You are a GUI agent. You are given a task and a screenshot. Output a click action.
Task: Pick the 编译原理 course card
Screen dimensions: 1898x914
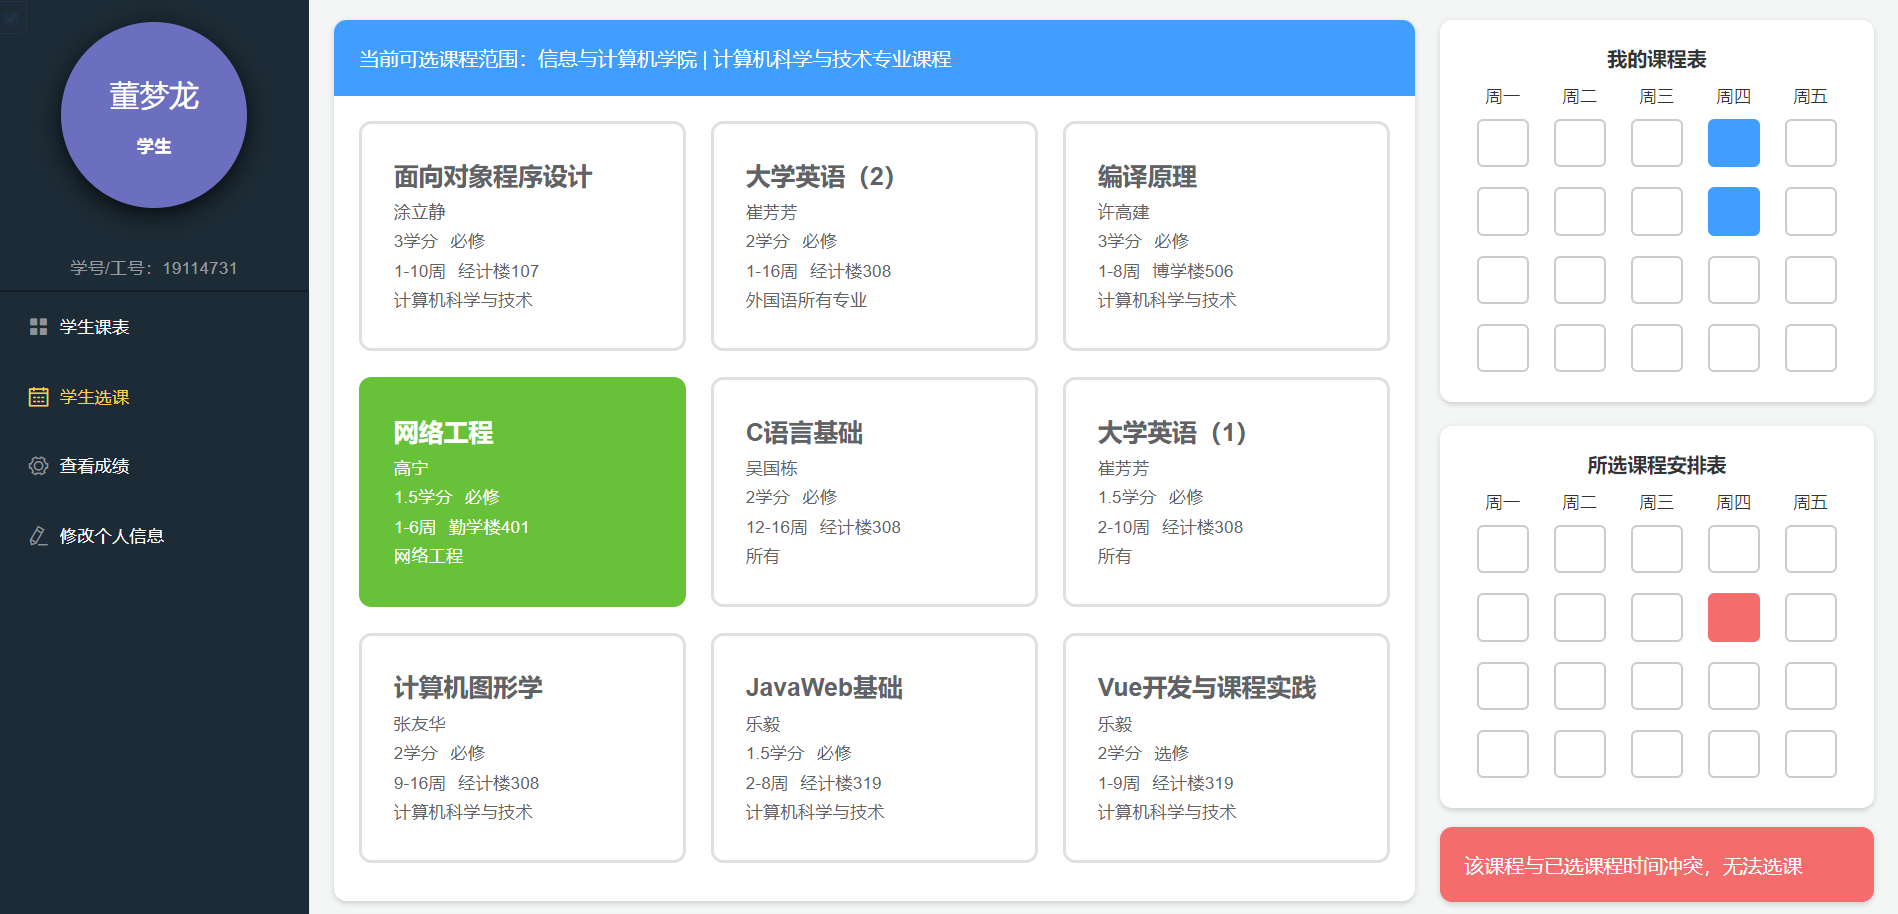coord(1226,236)
